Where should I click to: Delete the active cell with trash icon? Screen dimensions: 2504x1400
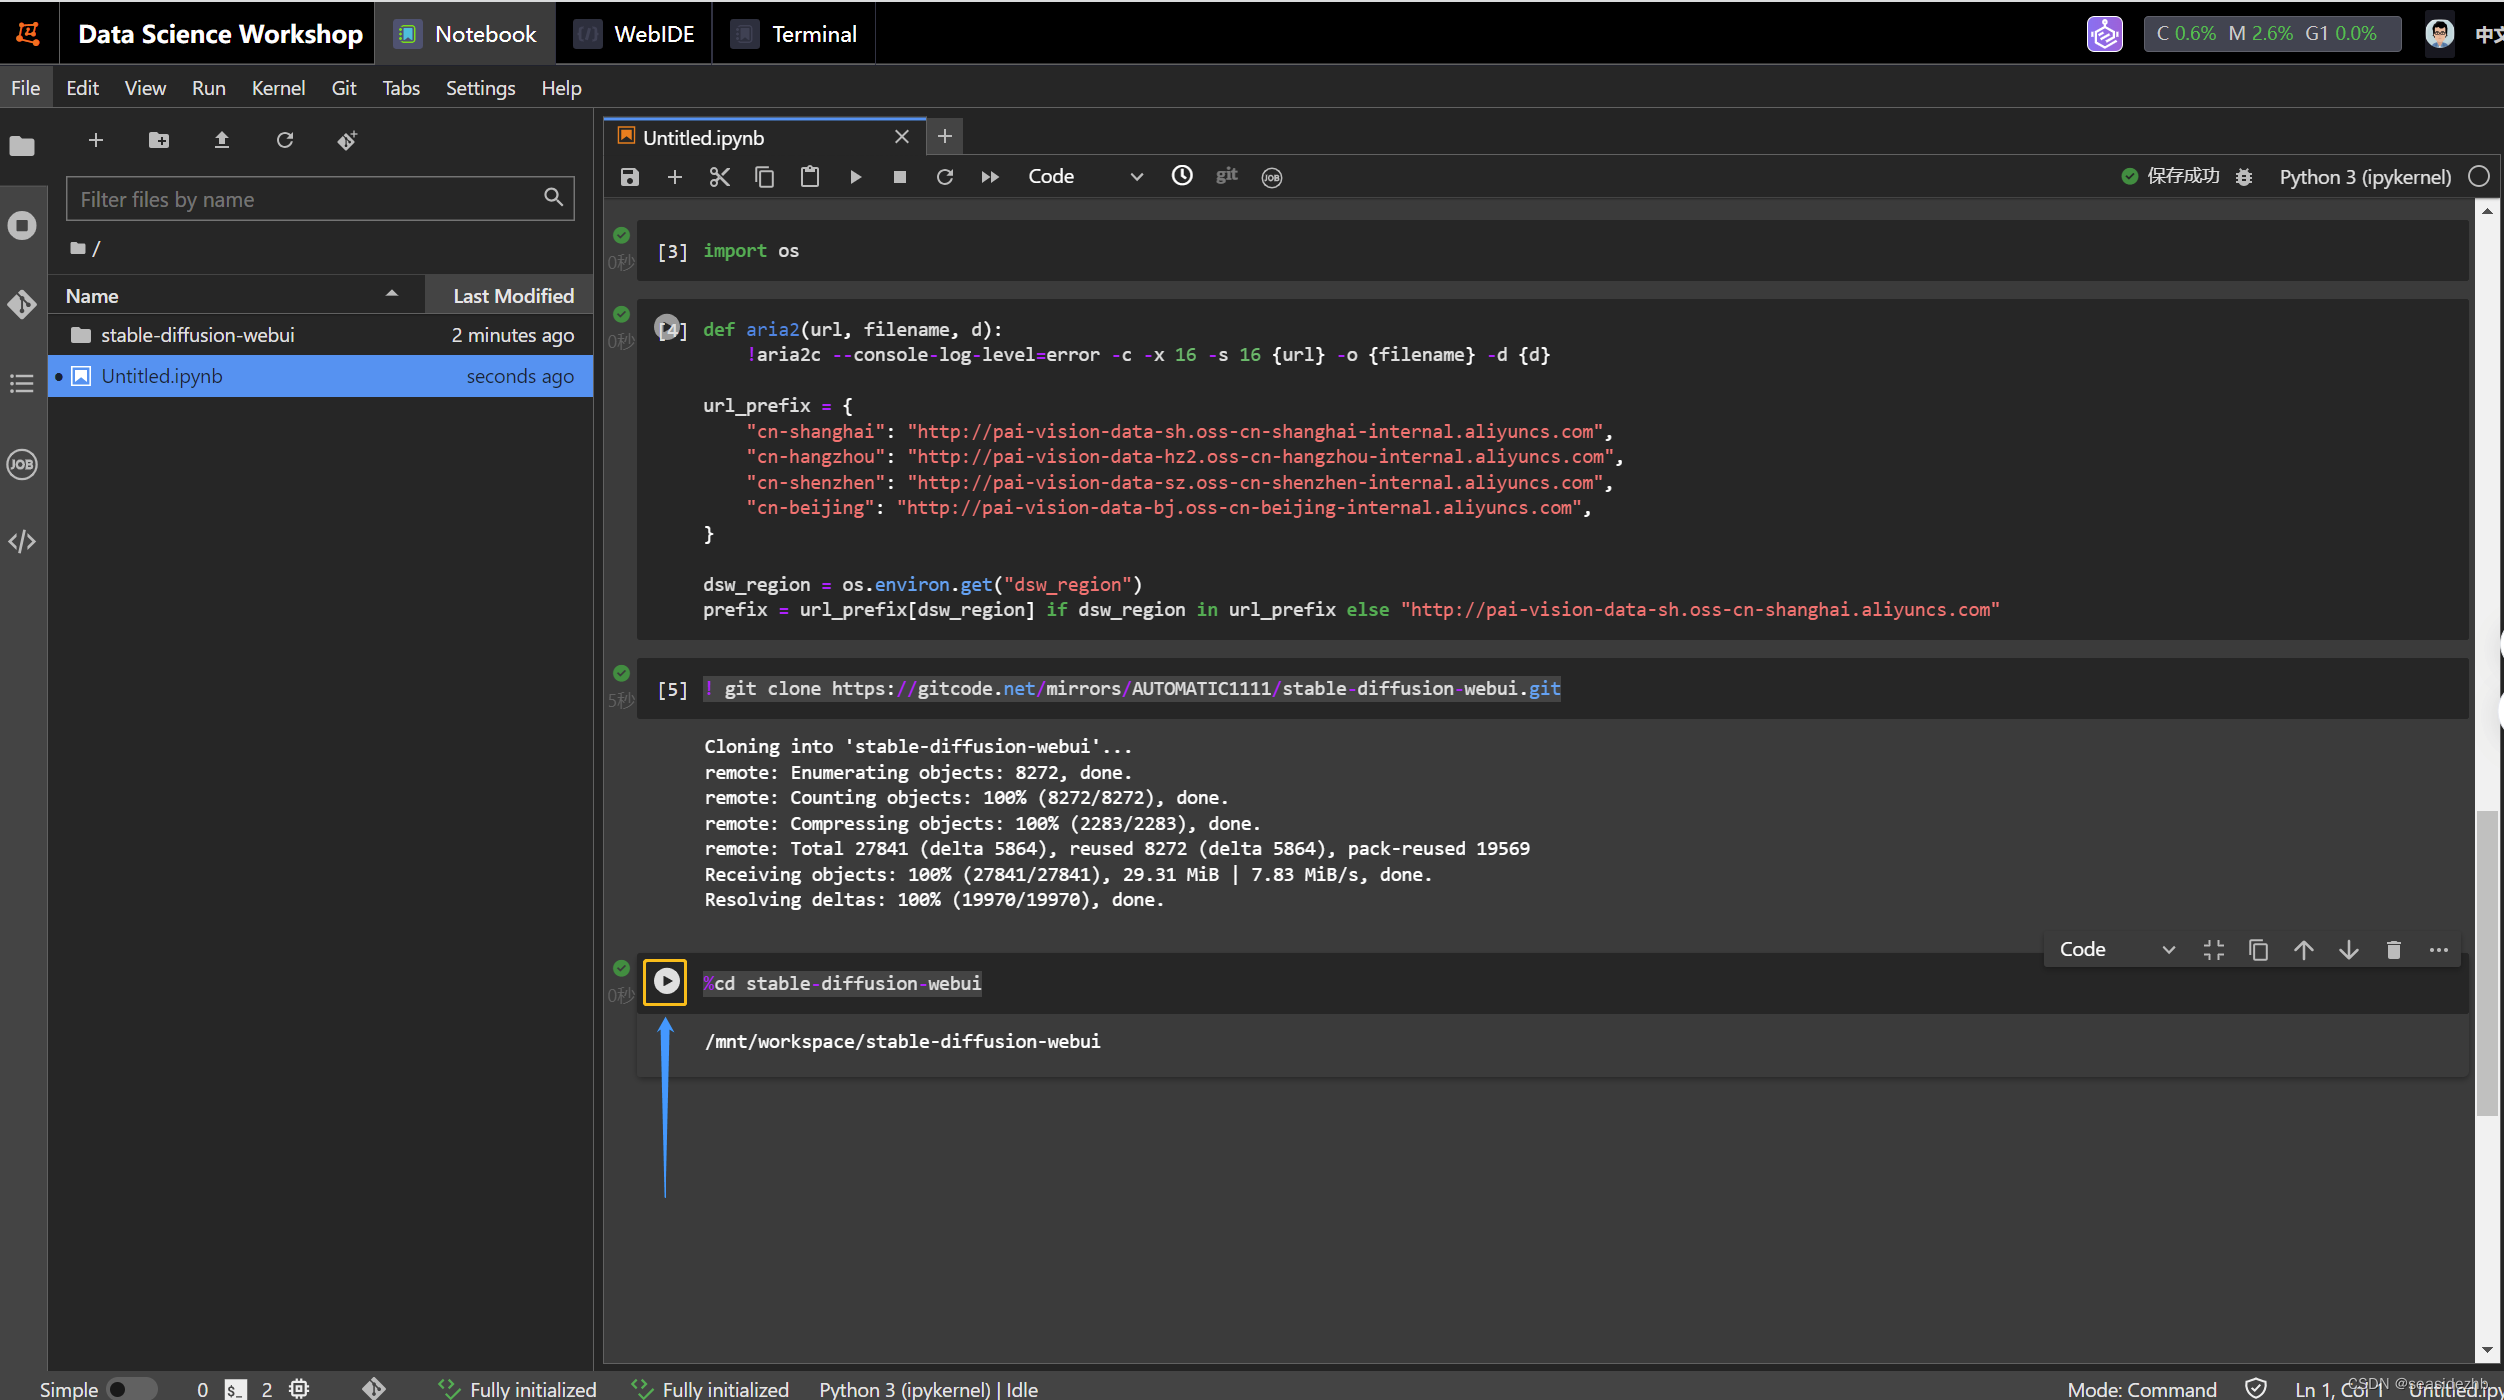click(2394, 950)
